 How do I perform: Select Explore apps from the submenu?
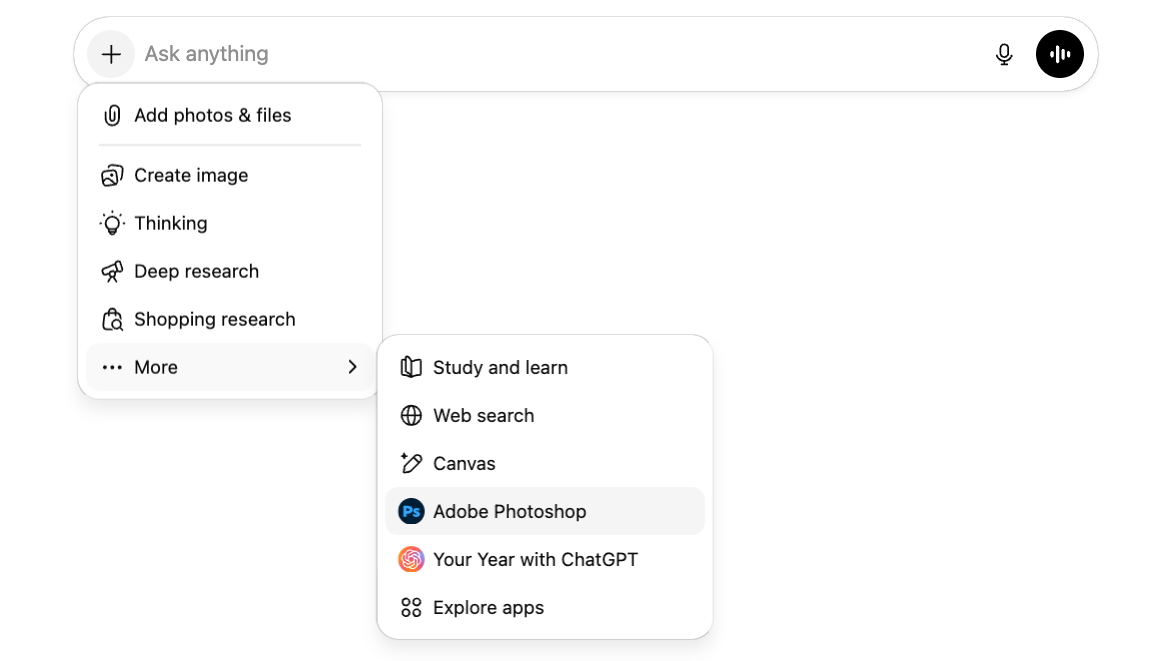pyautogui.click(x=488, y=608)
